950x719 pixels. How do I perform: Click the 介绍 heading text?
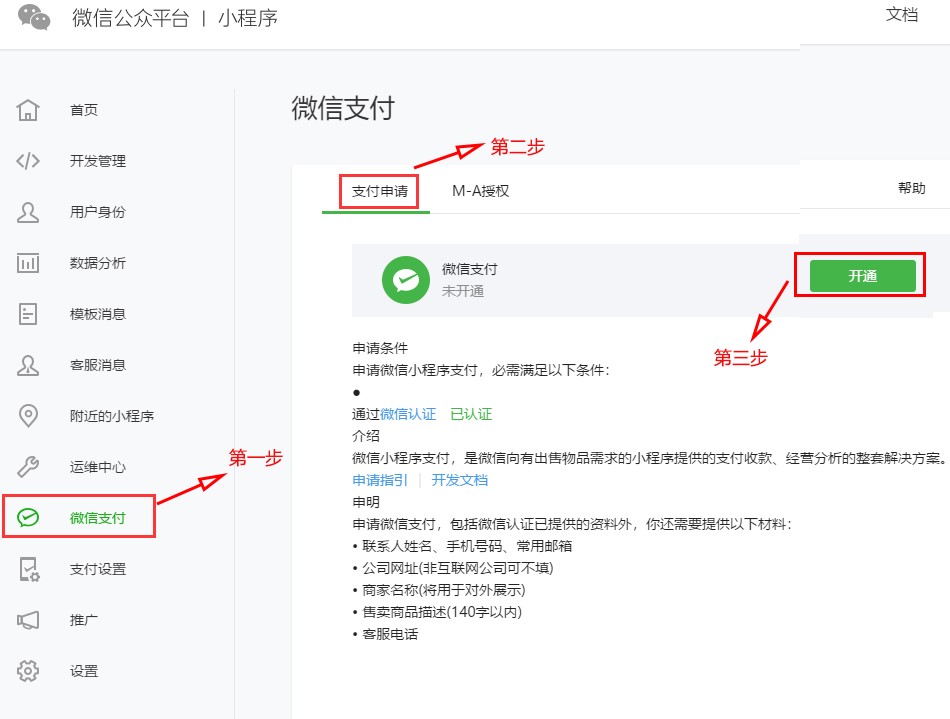366,436
